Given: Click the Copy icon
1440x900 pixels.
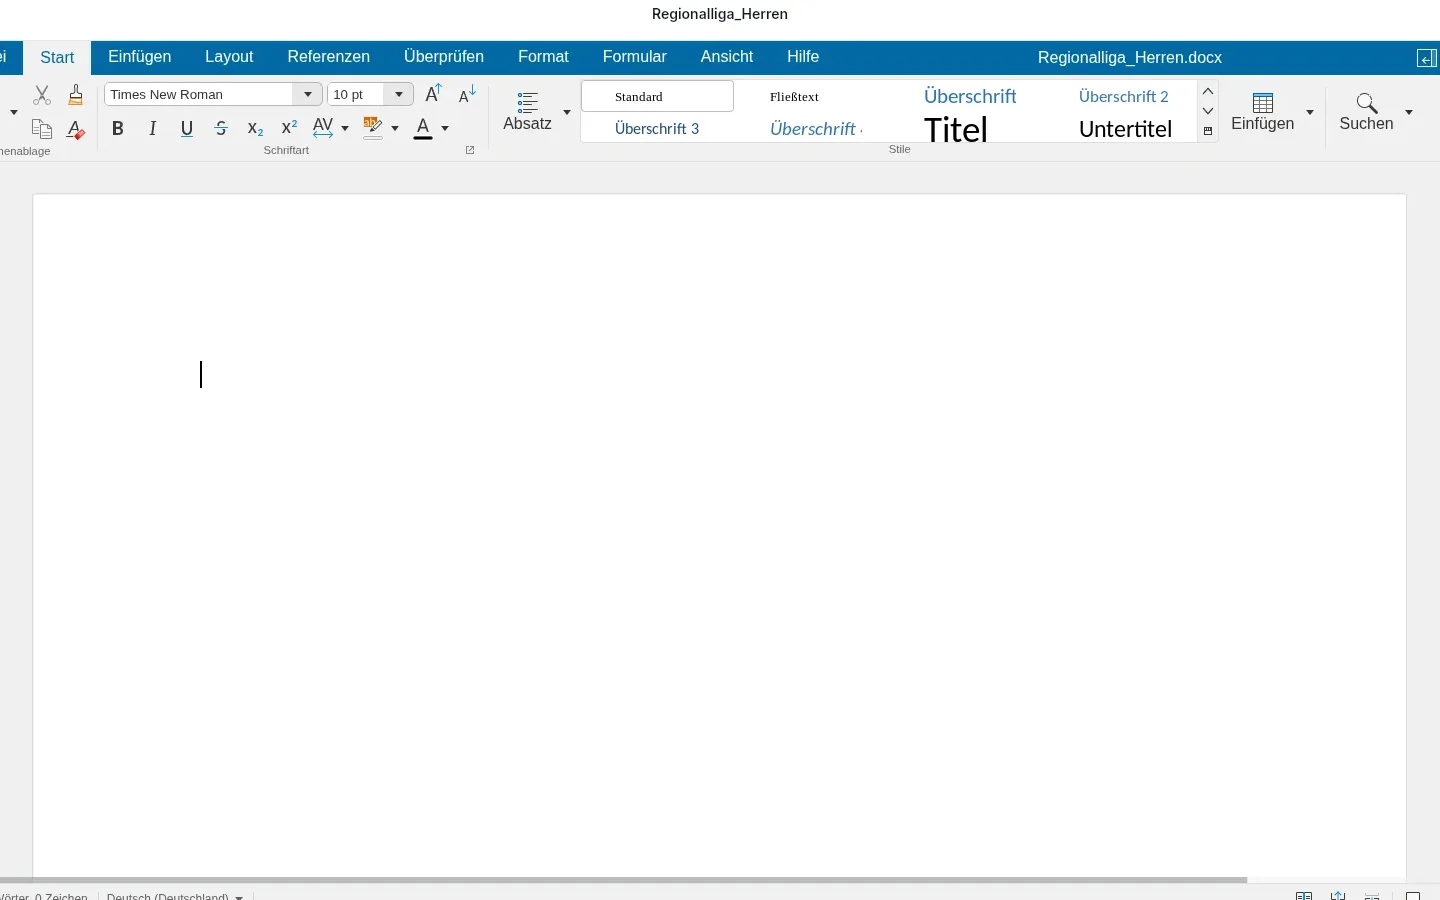Looking at the screenshot, I should click(x=42, y=129).
